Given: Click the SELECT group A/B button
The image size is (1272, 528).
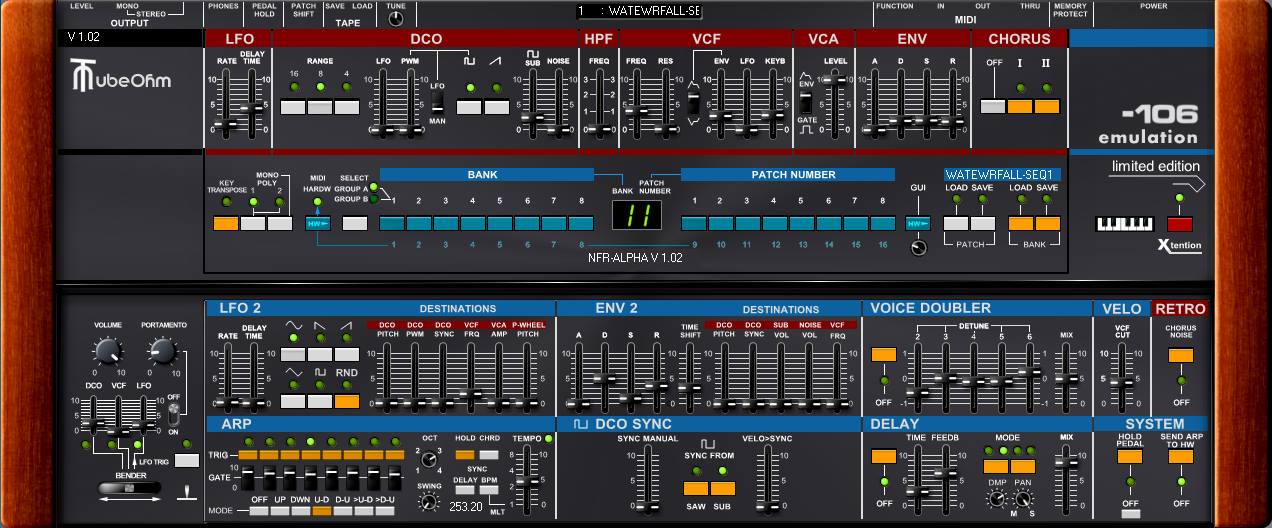Looking at the screenshot, I should (x=354, y=223).
